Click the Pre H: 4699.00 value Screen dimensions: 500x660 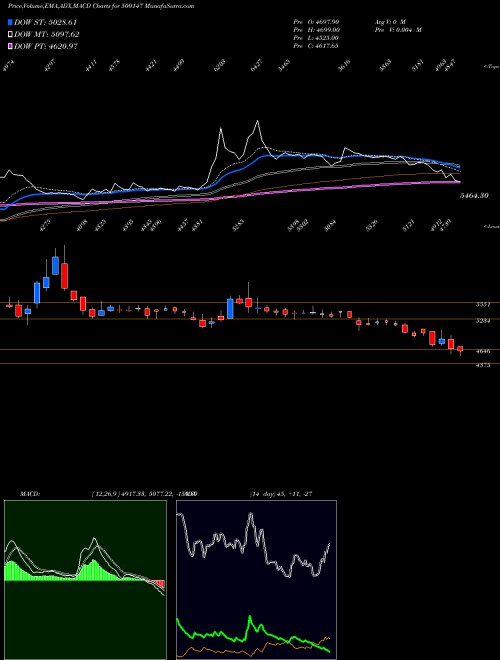pos(317,30)
